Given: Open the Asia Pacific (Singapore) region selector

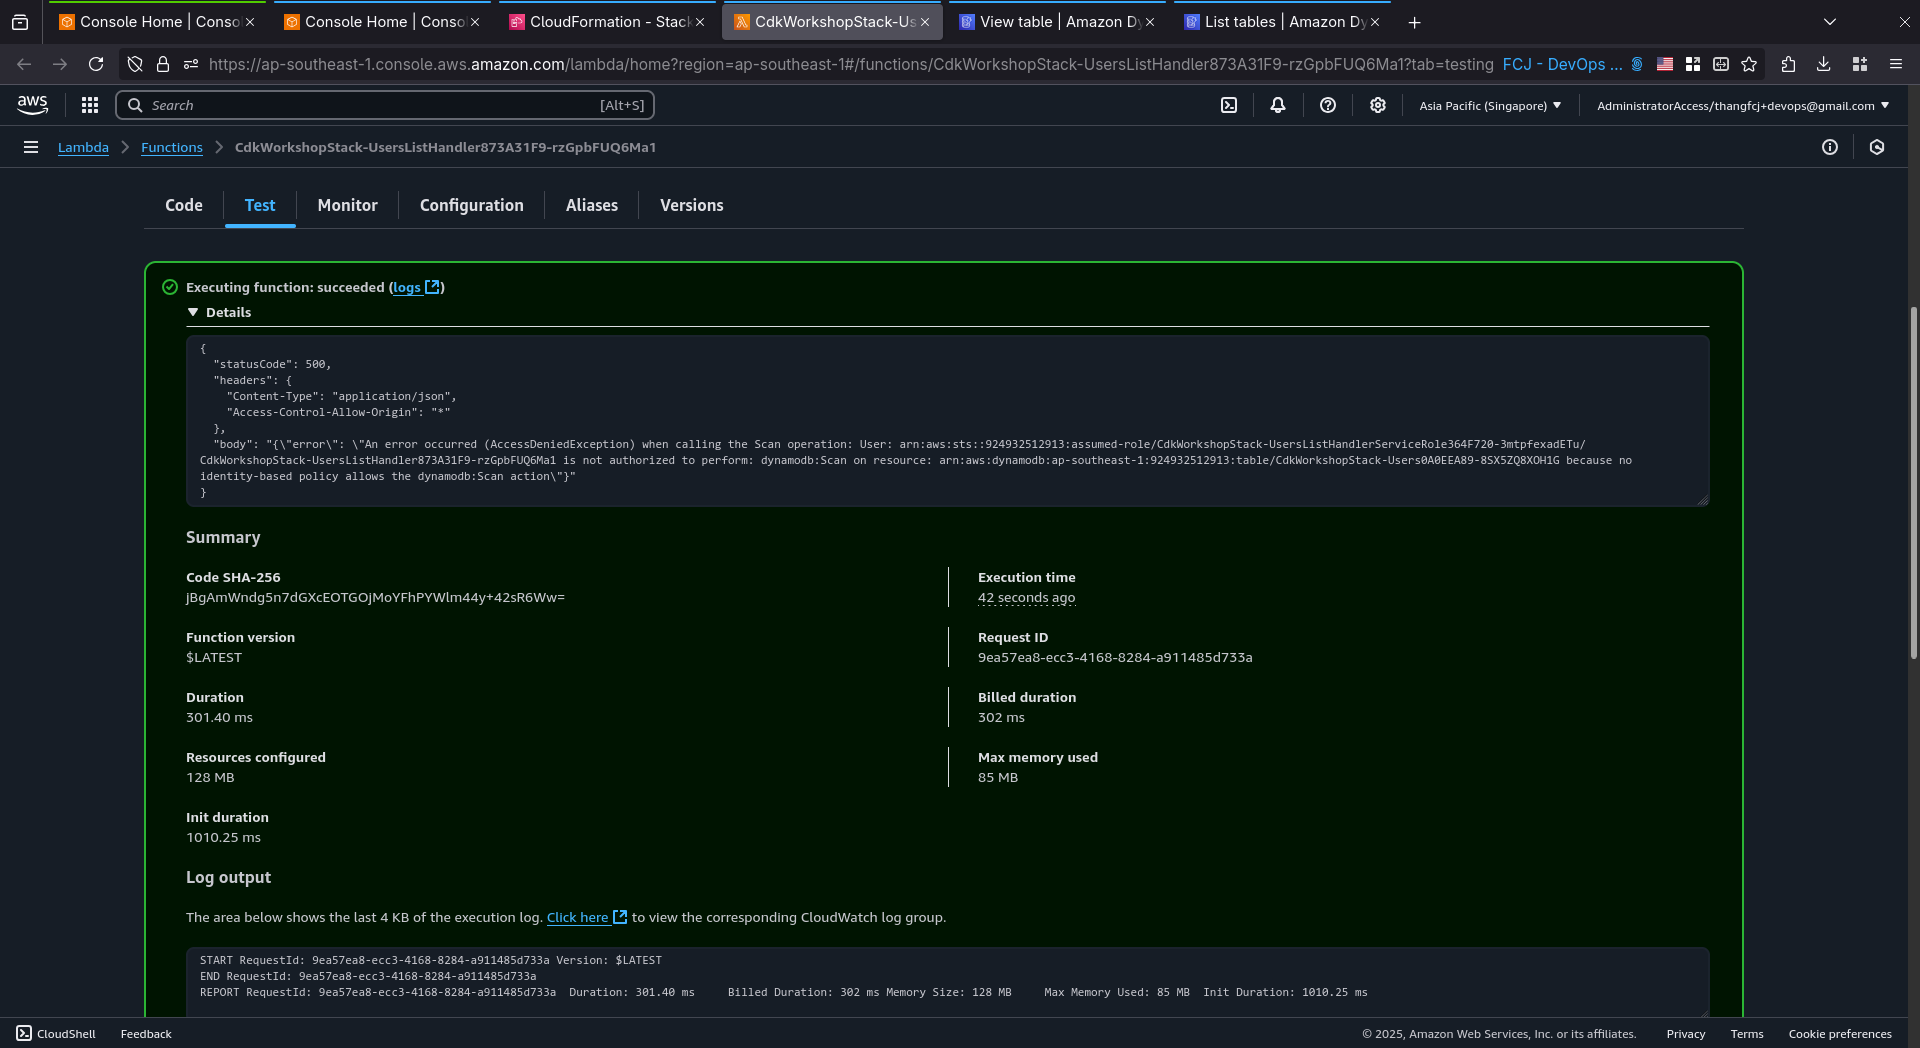Looking at the screenshot, I should [1490, 105].
